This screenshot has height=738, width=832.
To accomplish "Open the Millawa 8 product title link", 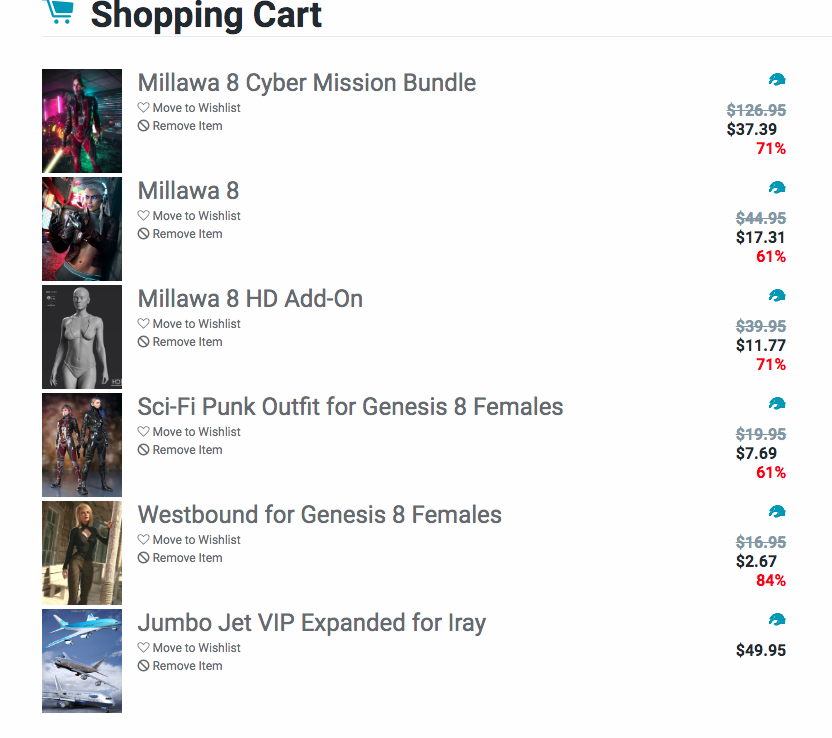I will [188, 190].
